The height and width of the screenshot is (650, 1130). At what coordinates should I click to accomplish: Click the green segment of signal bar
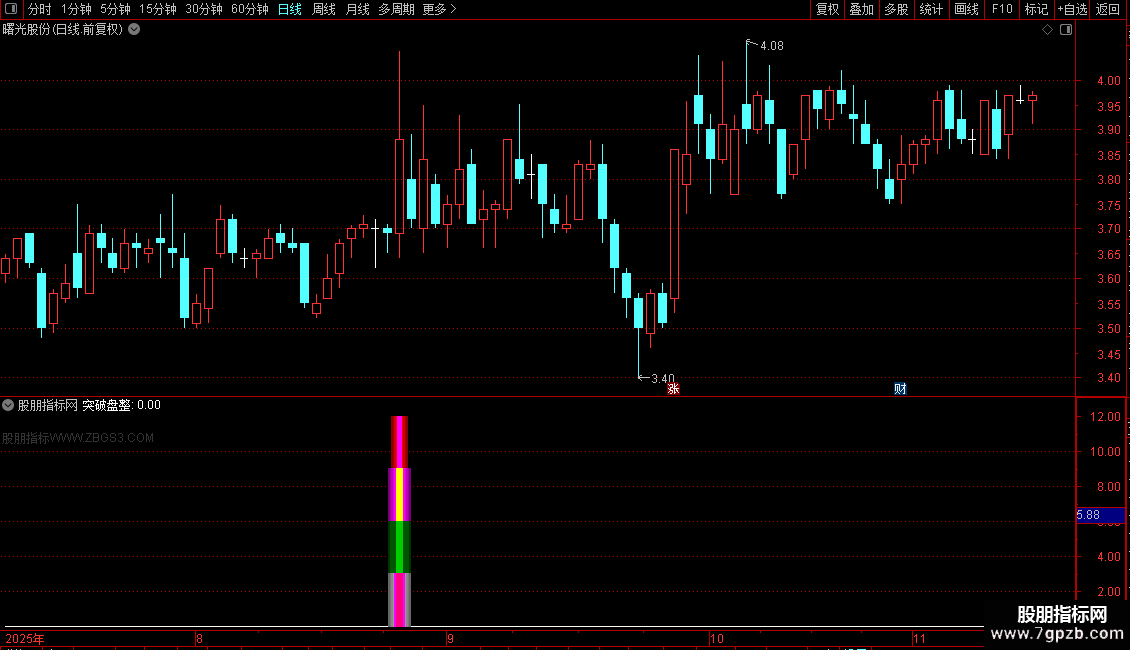pos(399,547)
